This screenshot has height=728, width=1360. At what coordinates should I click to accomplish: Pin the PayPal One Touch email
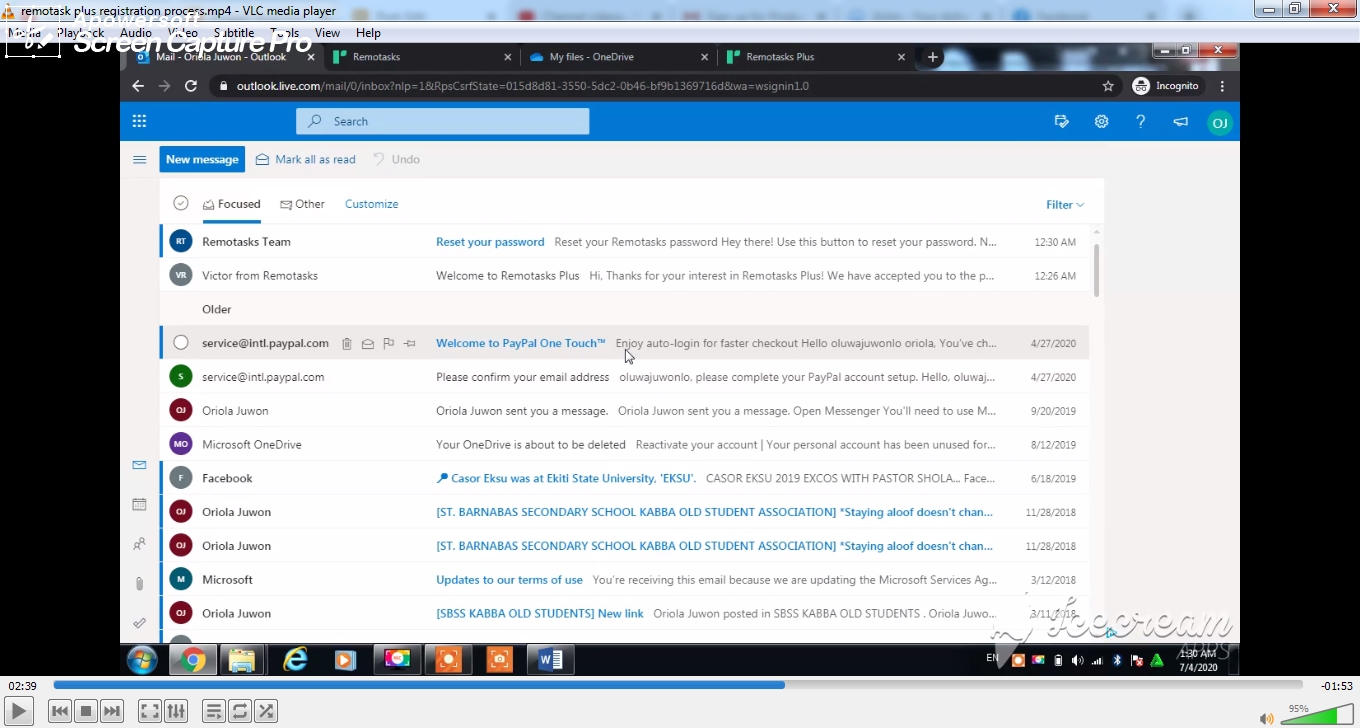click(x=409, y=343)
